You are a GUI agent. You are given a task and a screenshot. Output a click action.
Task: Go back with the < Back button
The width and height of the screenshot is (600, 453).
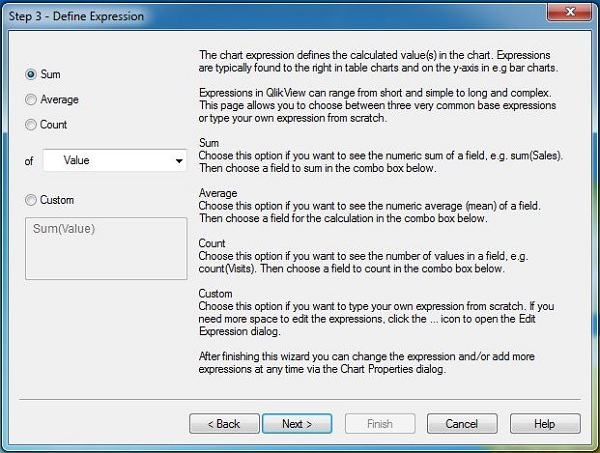click(224, 424)
